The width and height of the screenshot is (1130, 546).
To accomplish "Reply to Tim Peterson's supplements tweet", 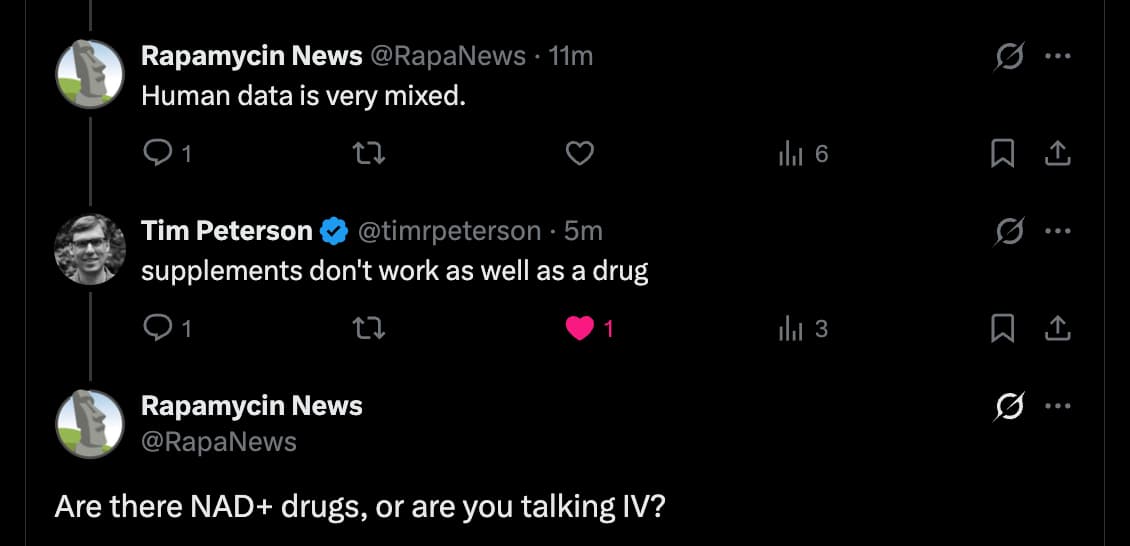I will tap(158, 328).
